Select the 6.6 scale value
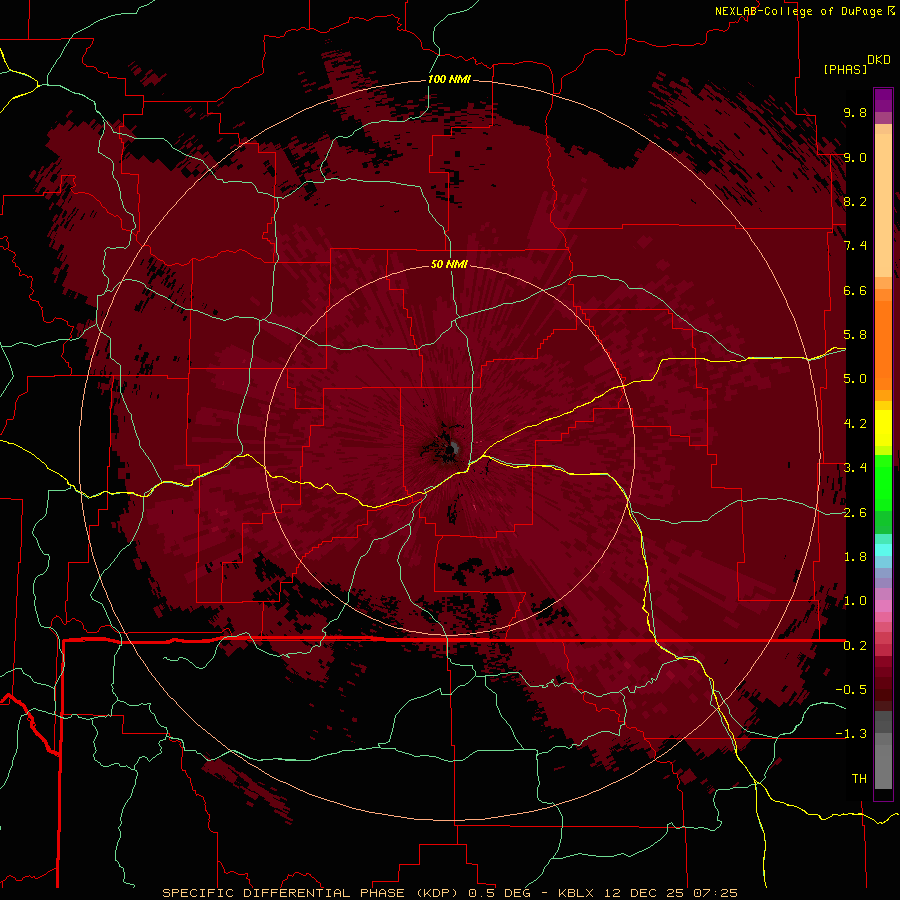Viewport: 900px width, 900px height. tap(855, 290)
